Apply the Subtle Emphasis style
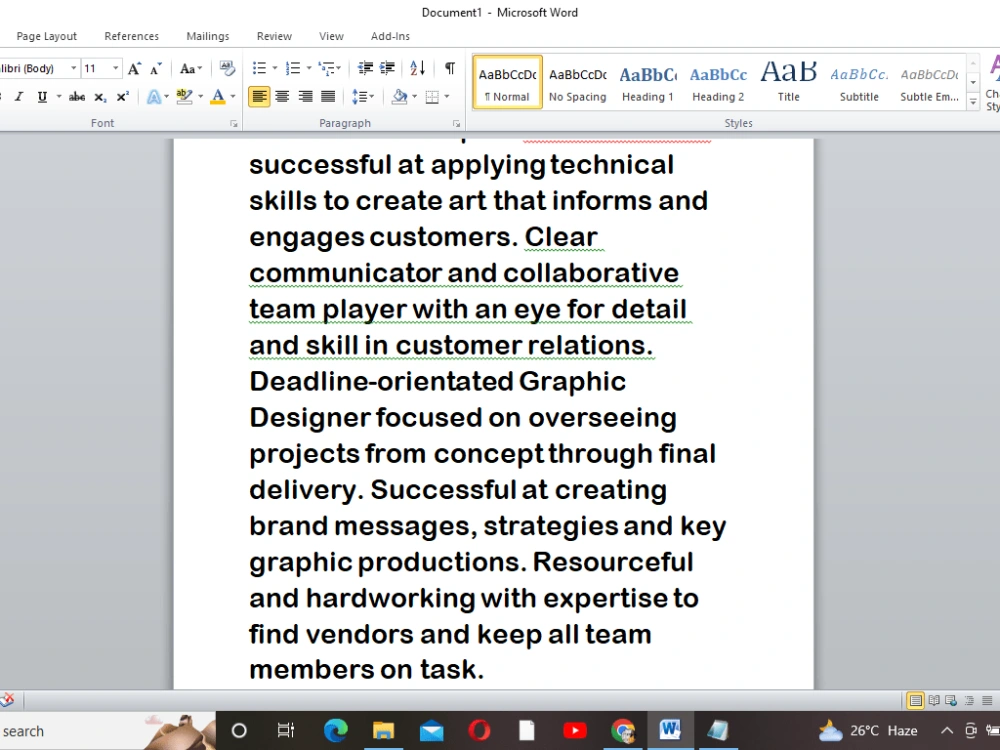The image size is (1000, 750). click(x=929, y=82)
